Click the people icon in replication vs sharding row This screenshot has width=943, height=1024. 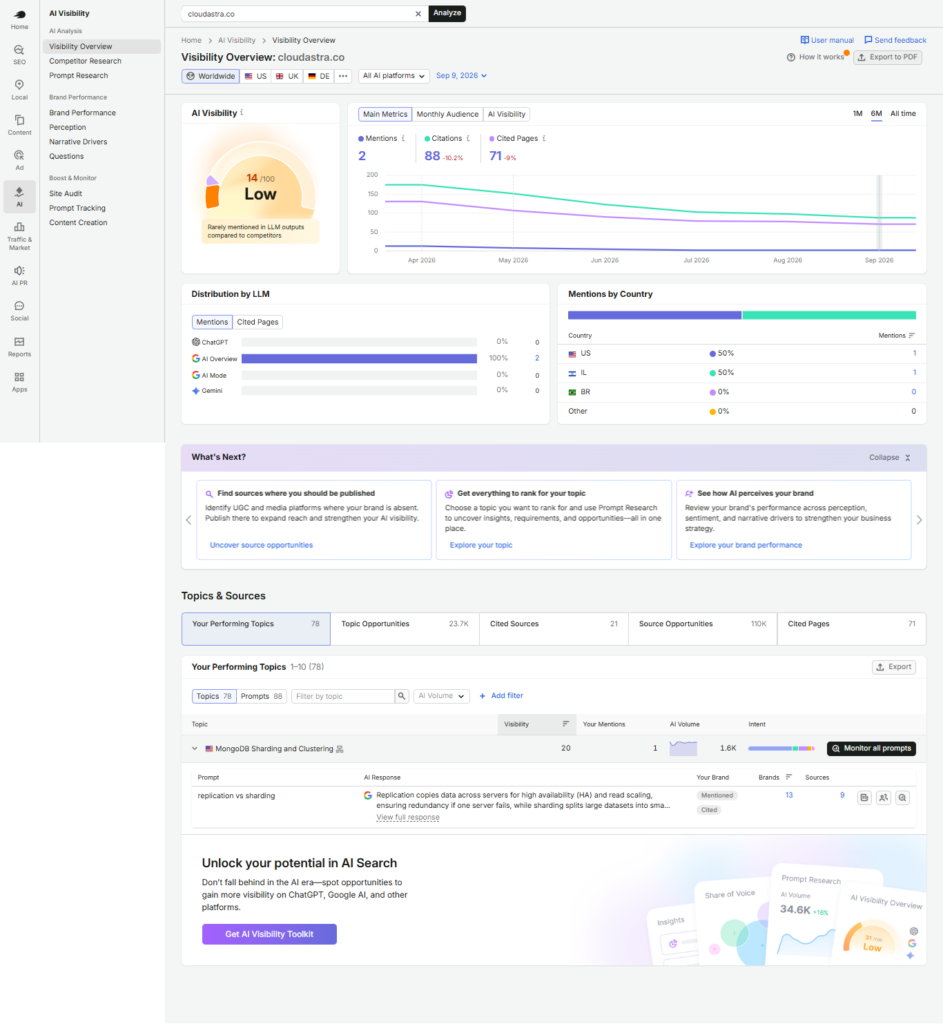[x=884, y=797]
